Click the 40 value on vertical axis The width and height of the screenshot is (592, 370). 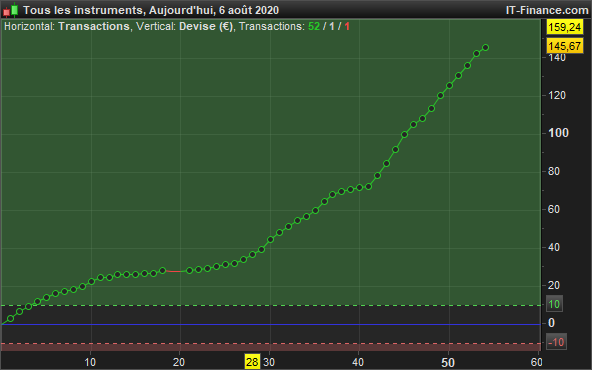coord(554,247)
